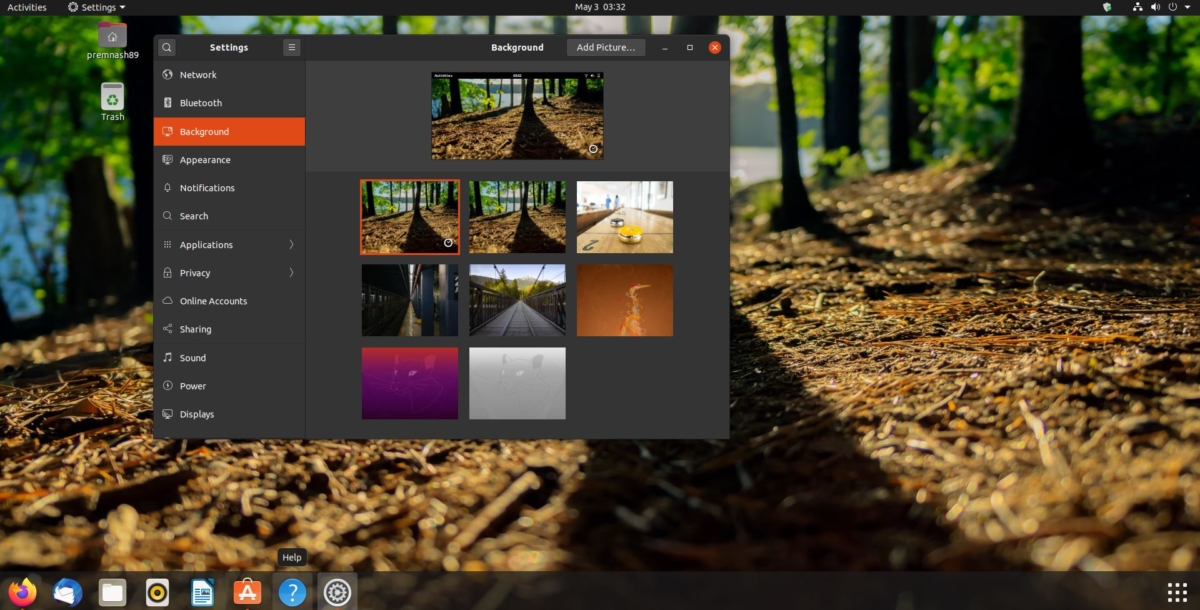This screenshot has height=610, width=1200.
Task: Click the Add Picture button
Action: tap(606, 47)
